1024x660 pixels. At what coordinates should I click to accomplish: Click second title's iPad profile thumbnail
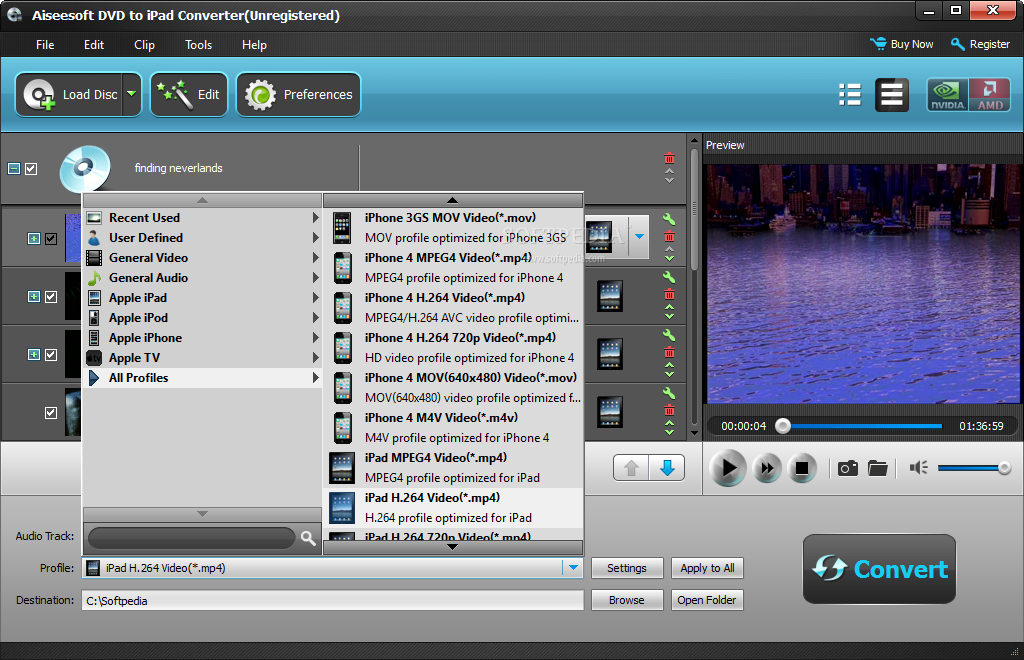pos(610,296)
